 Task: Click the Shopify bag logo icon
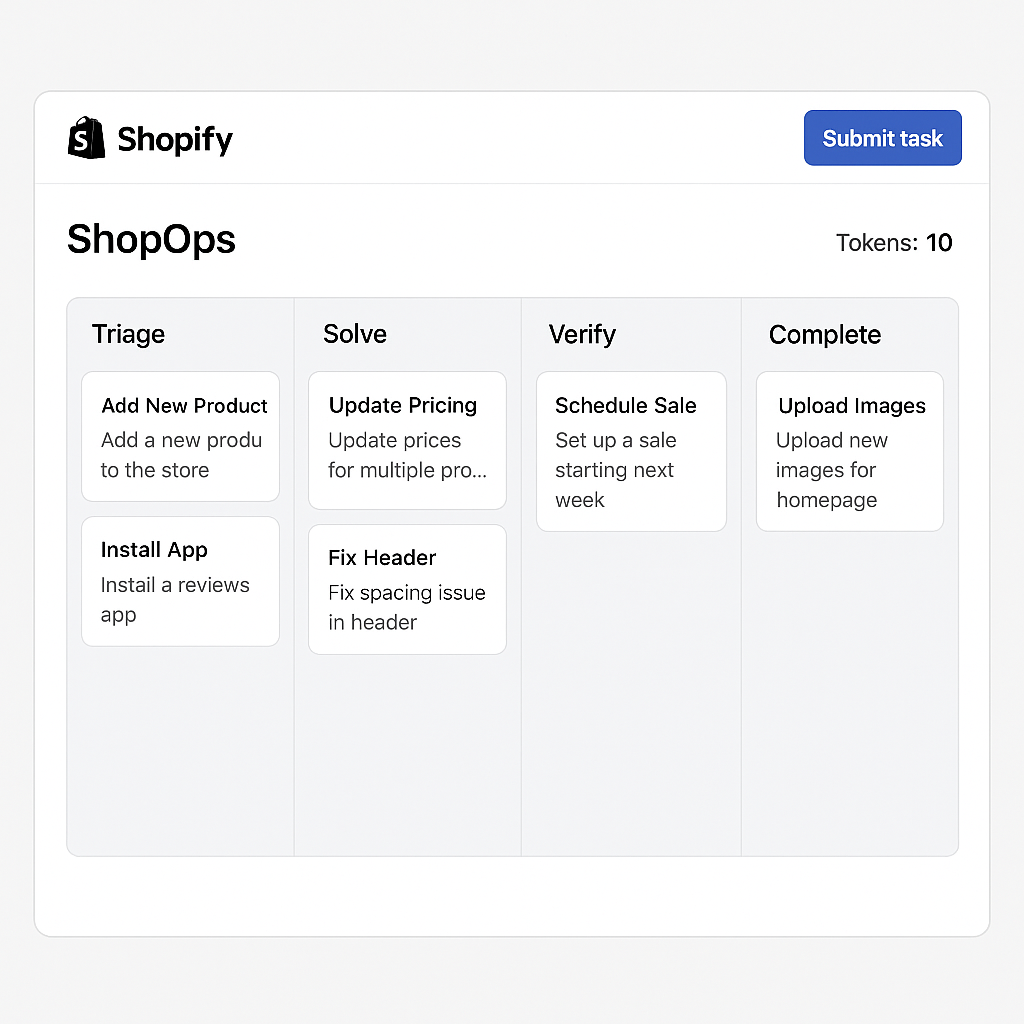click(85, 138)
